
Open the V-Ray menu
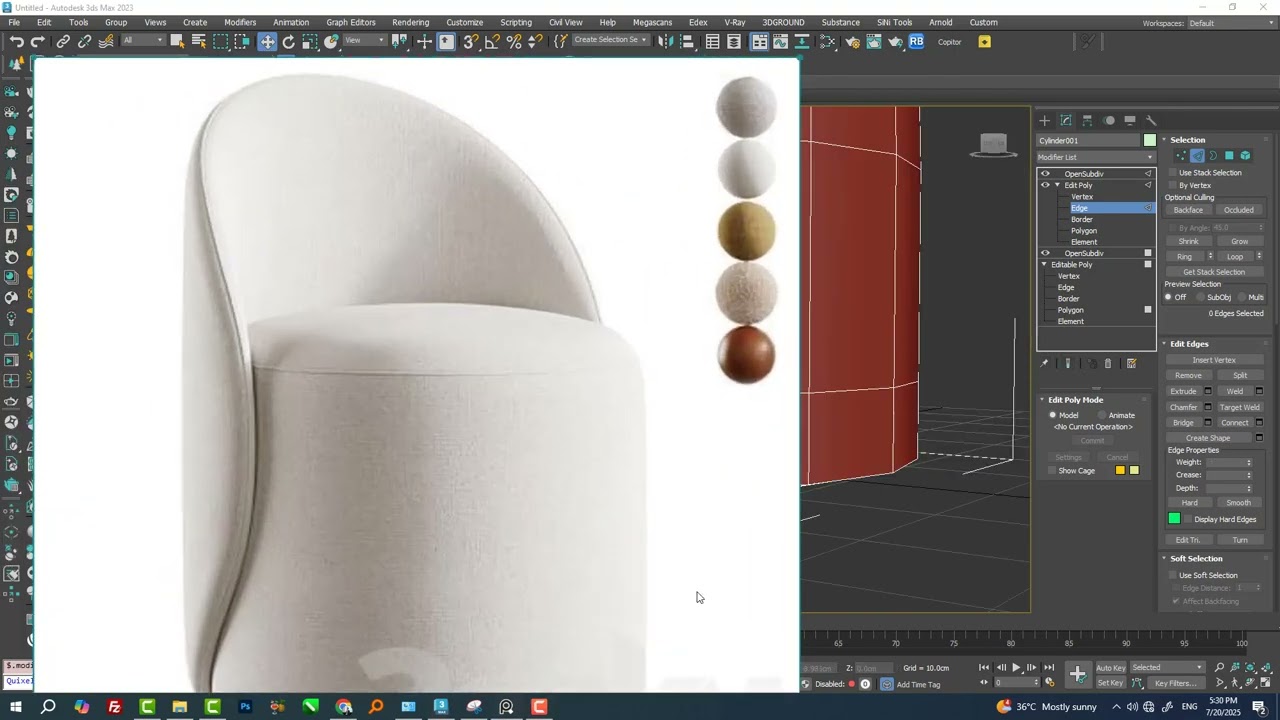[x=734, y=22]
